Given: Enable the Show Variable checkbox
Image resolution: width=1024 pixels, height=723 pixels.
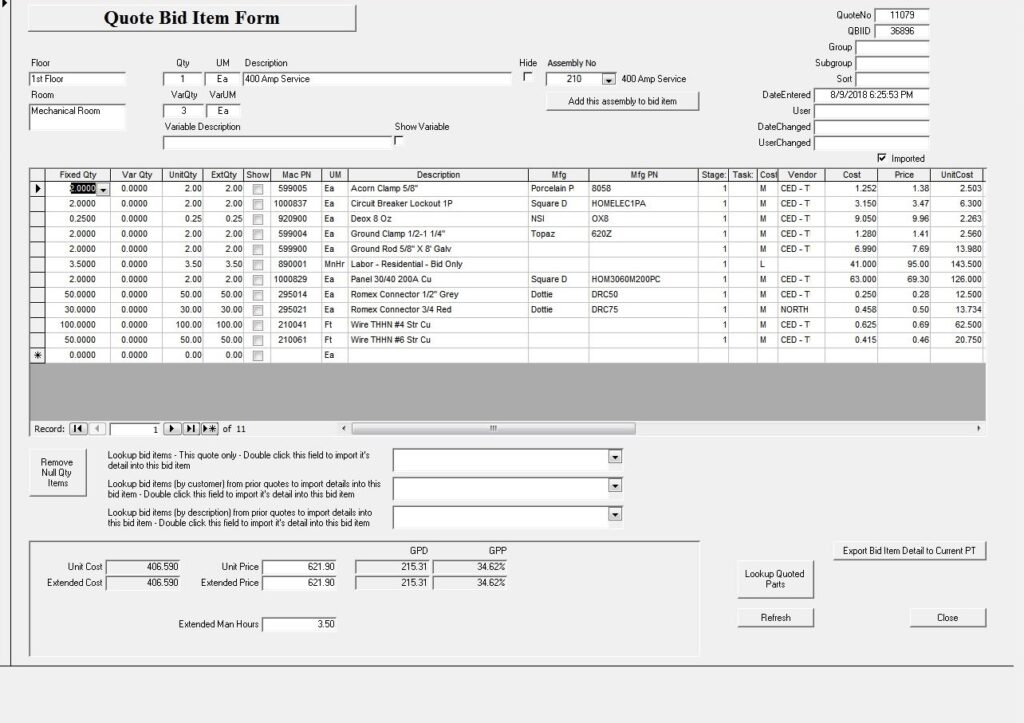Looking at the screenshot, I should pyautogui.click(x=400, y=141).
